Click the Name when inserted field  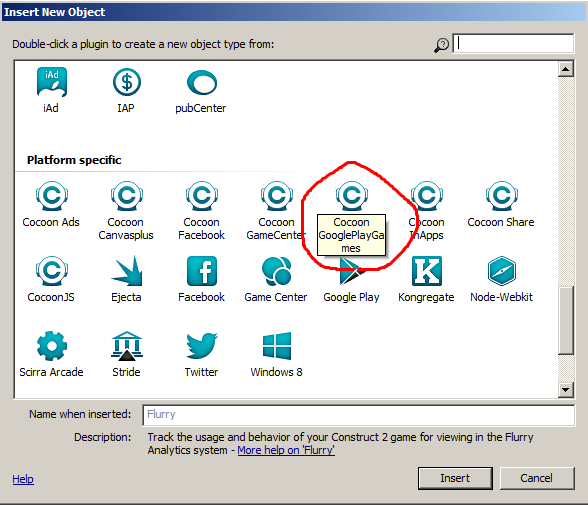coord(358,415)
